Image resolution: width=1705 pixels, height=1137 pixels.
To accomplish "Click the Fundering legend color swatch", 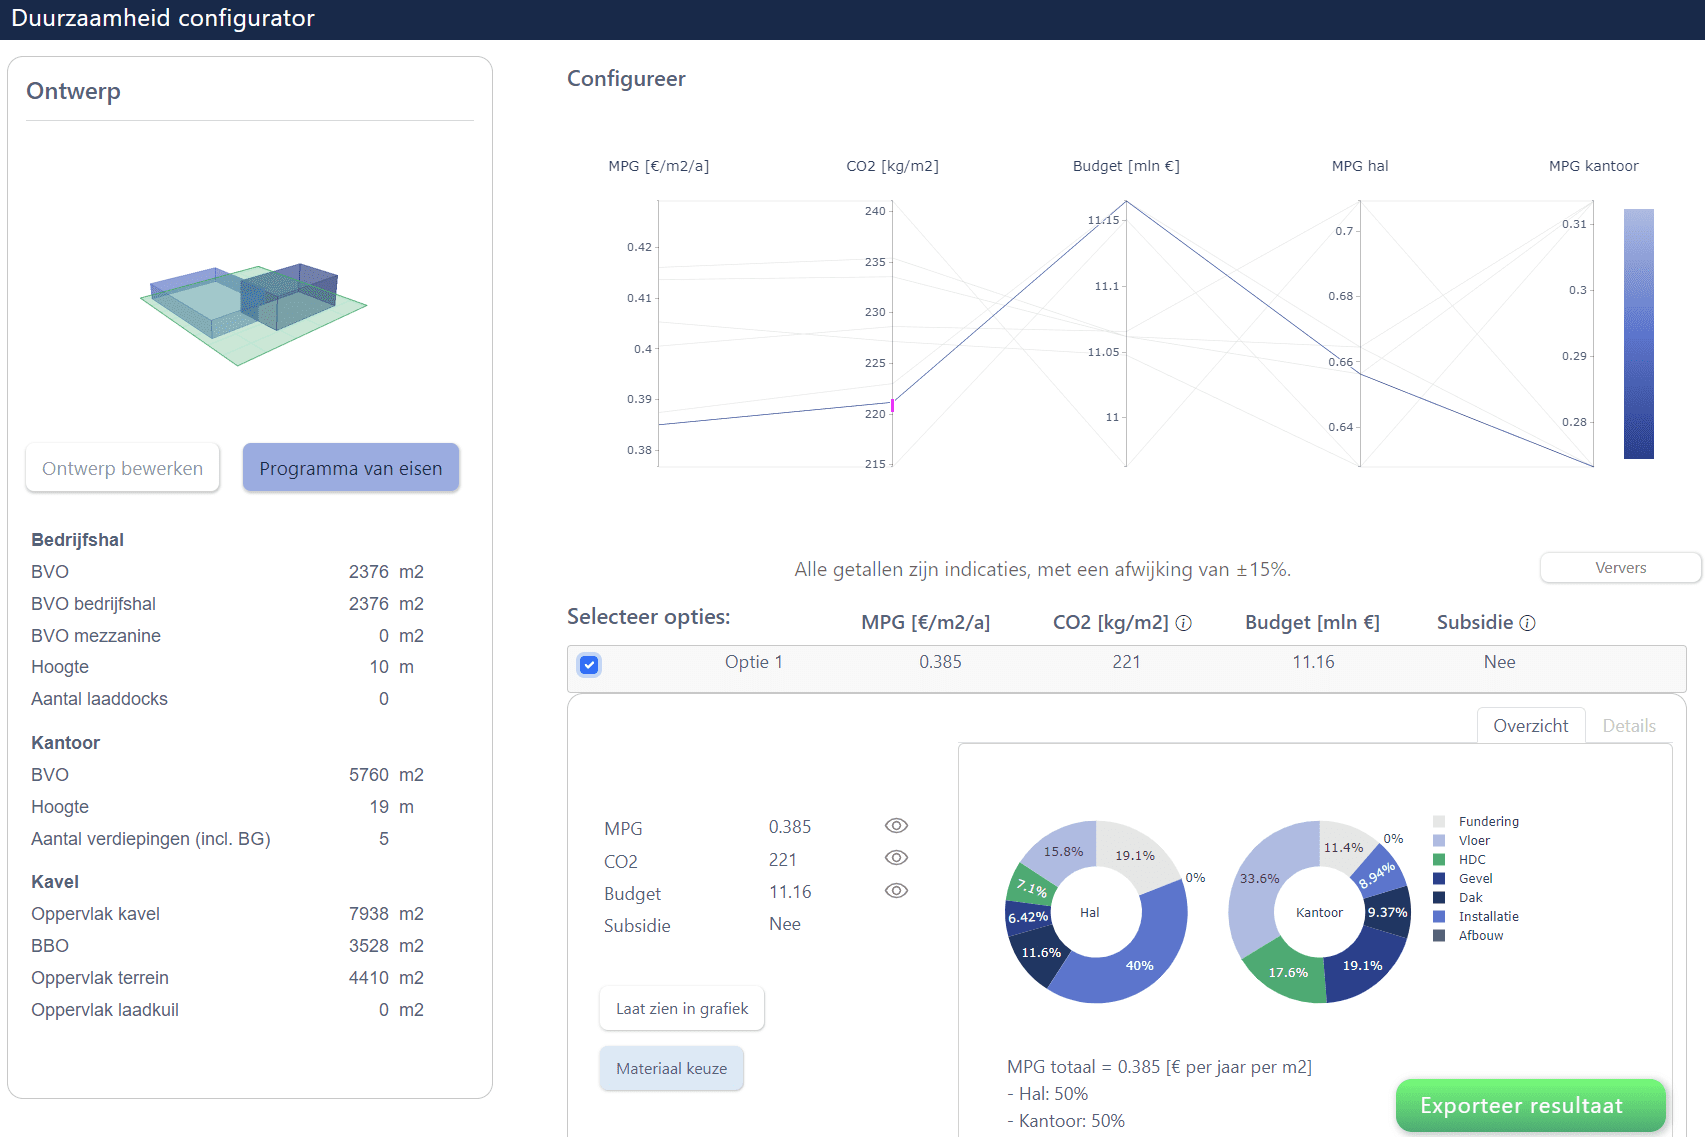I will coord(1439,821).
